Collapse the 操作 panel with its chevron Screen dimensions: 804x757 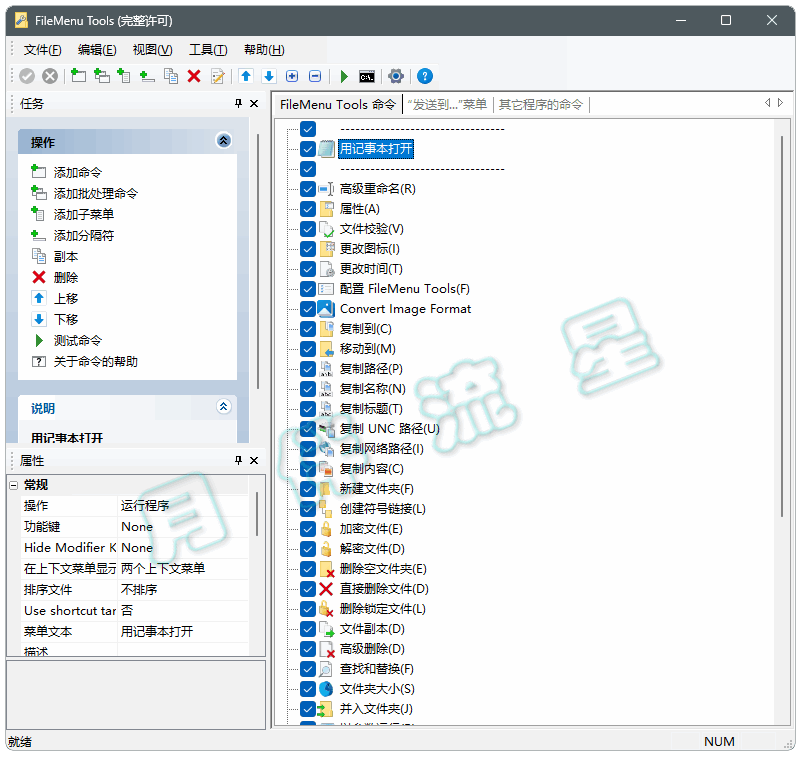[x=223, y=141]
